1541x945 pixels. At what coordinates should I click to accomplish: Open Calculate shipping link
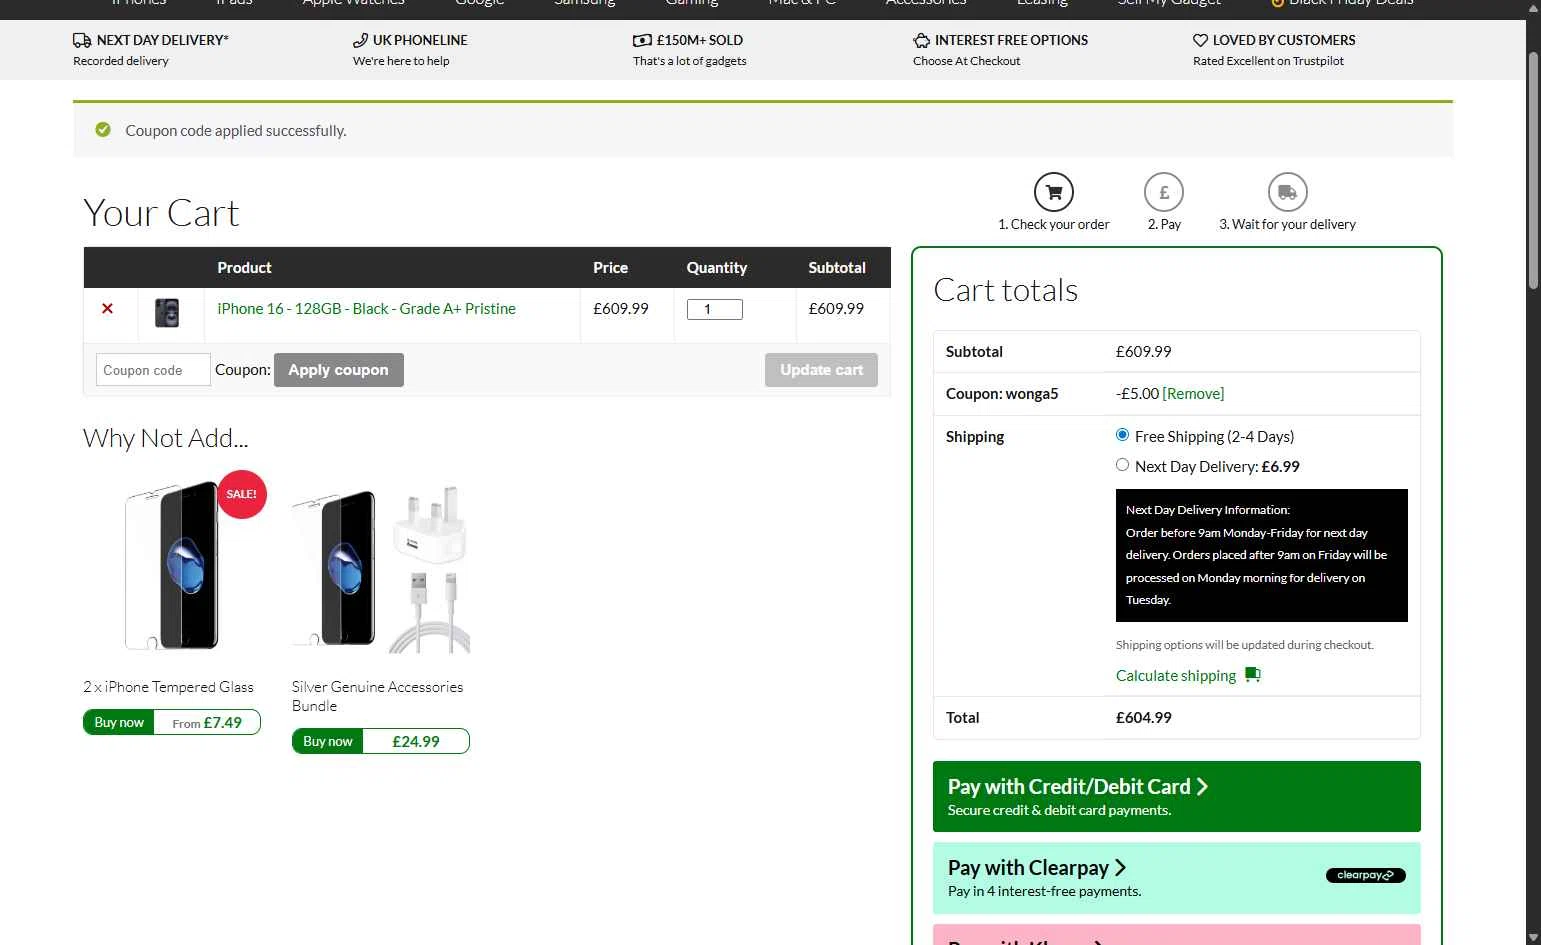click(1176, 676)
